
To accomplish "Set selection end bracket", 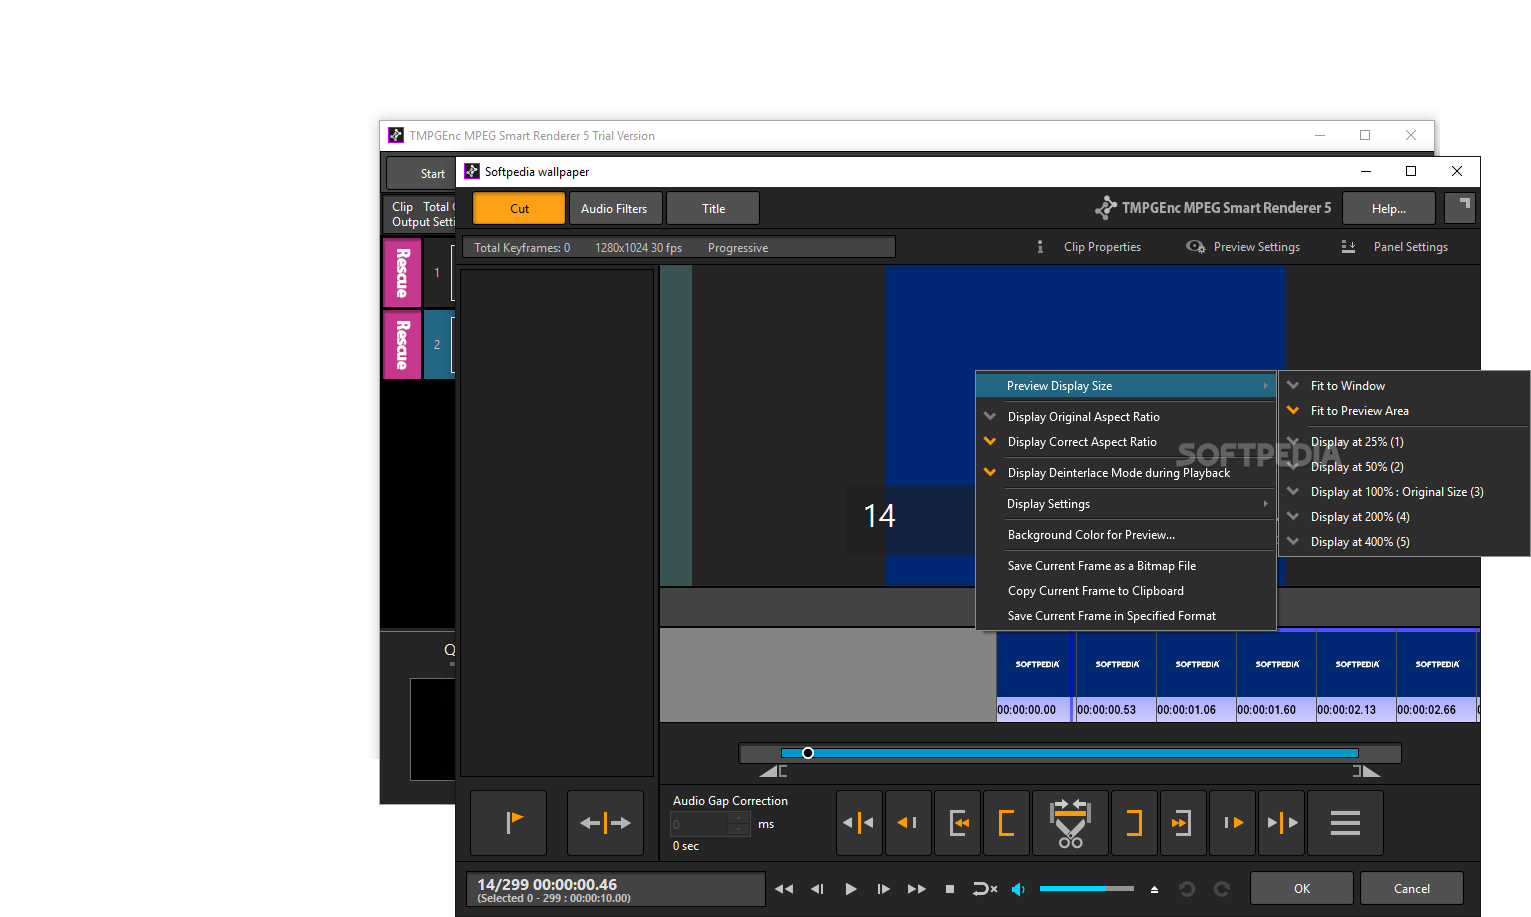I will tap(1134, 823).
